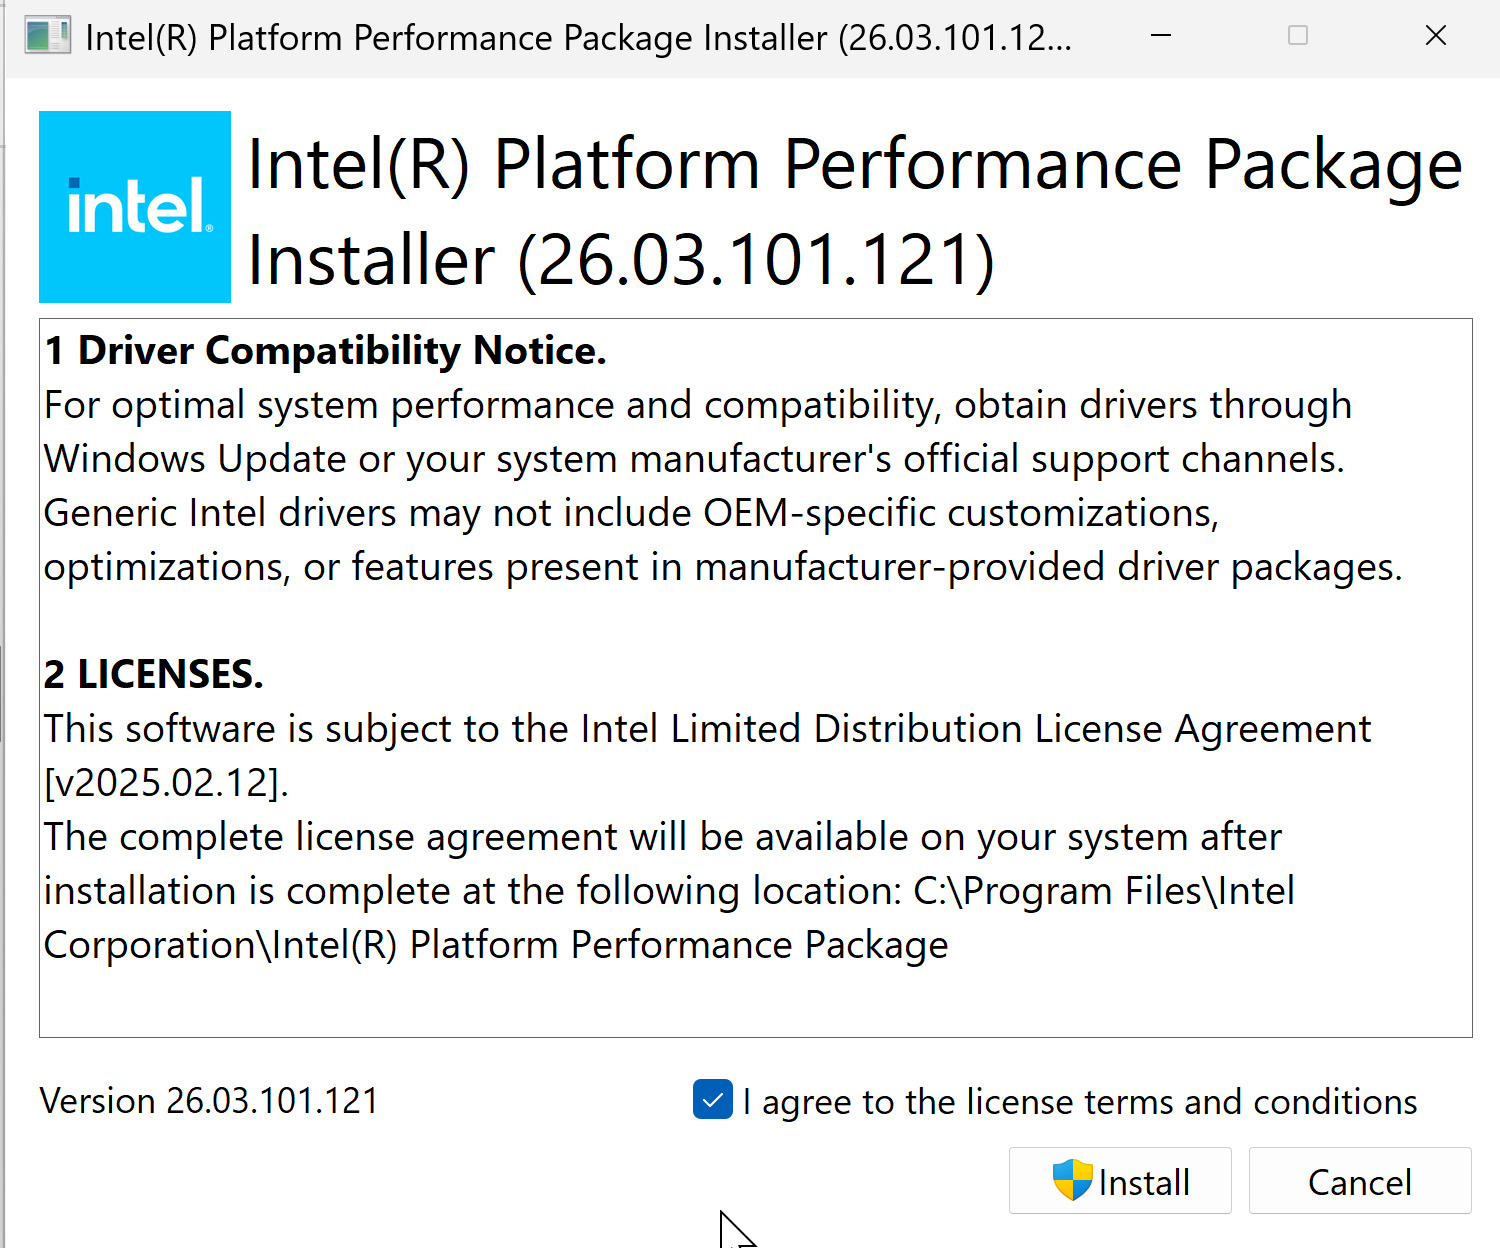Click the "Generic Intel drivers" sentence
Viewport: 1500px width, 1248px height.
pos(220,513)
